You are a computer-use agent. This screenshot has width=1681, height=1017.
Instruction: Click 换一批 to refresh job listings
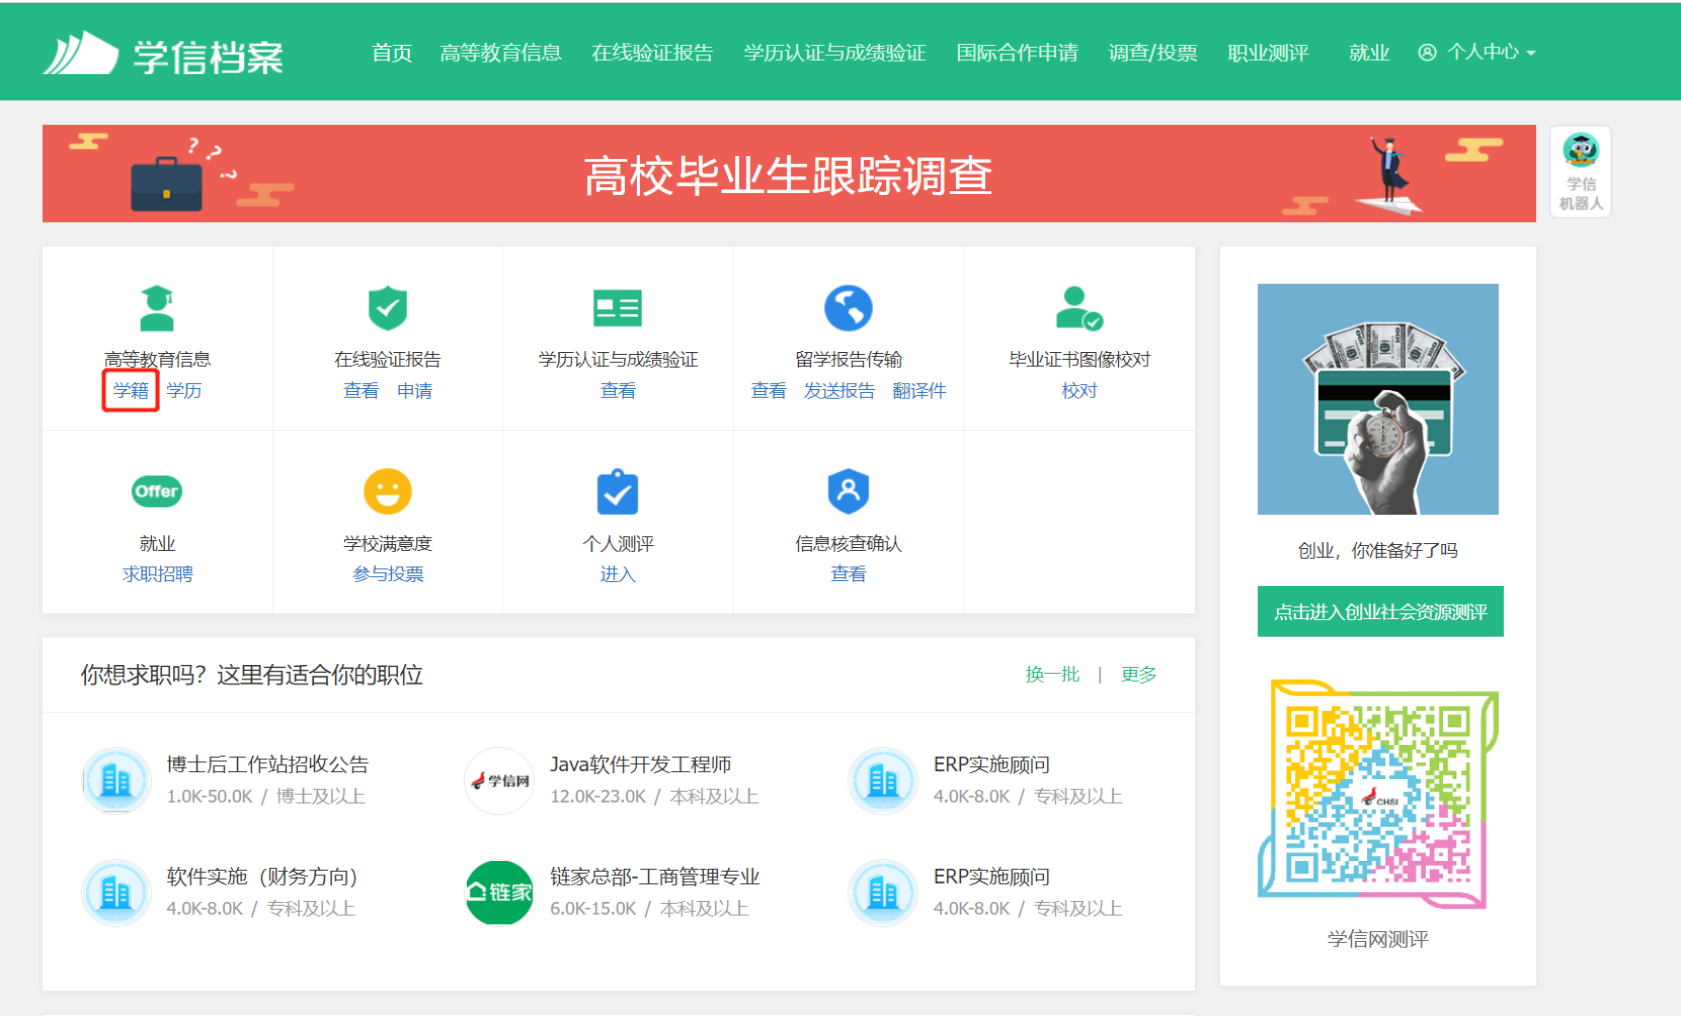click(x=1052, y=675)
